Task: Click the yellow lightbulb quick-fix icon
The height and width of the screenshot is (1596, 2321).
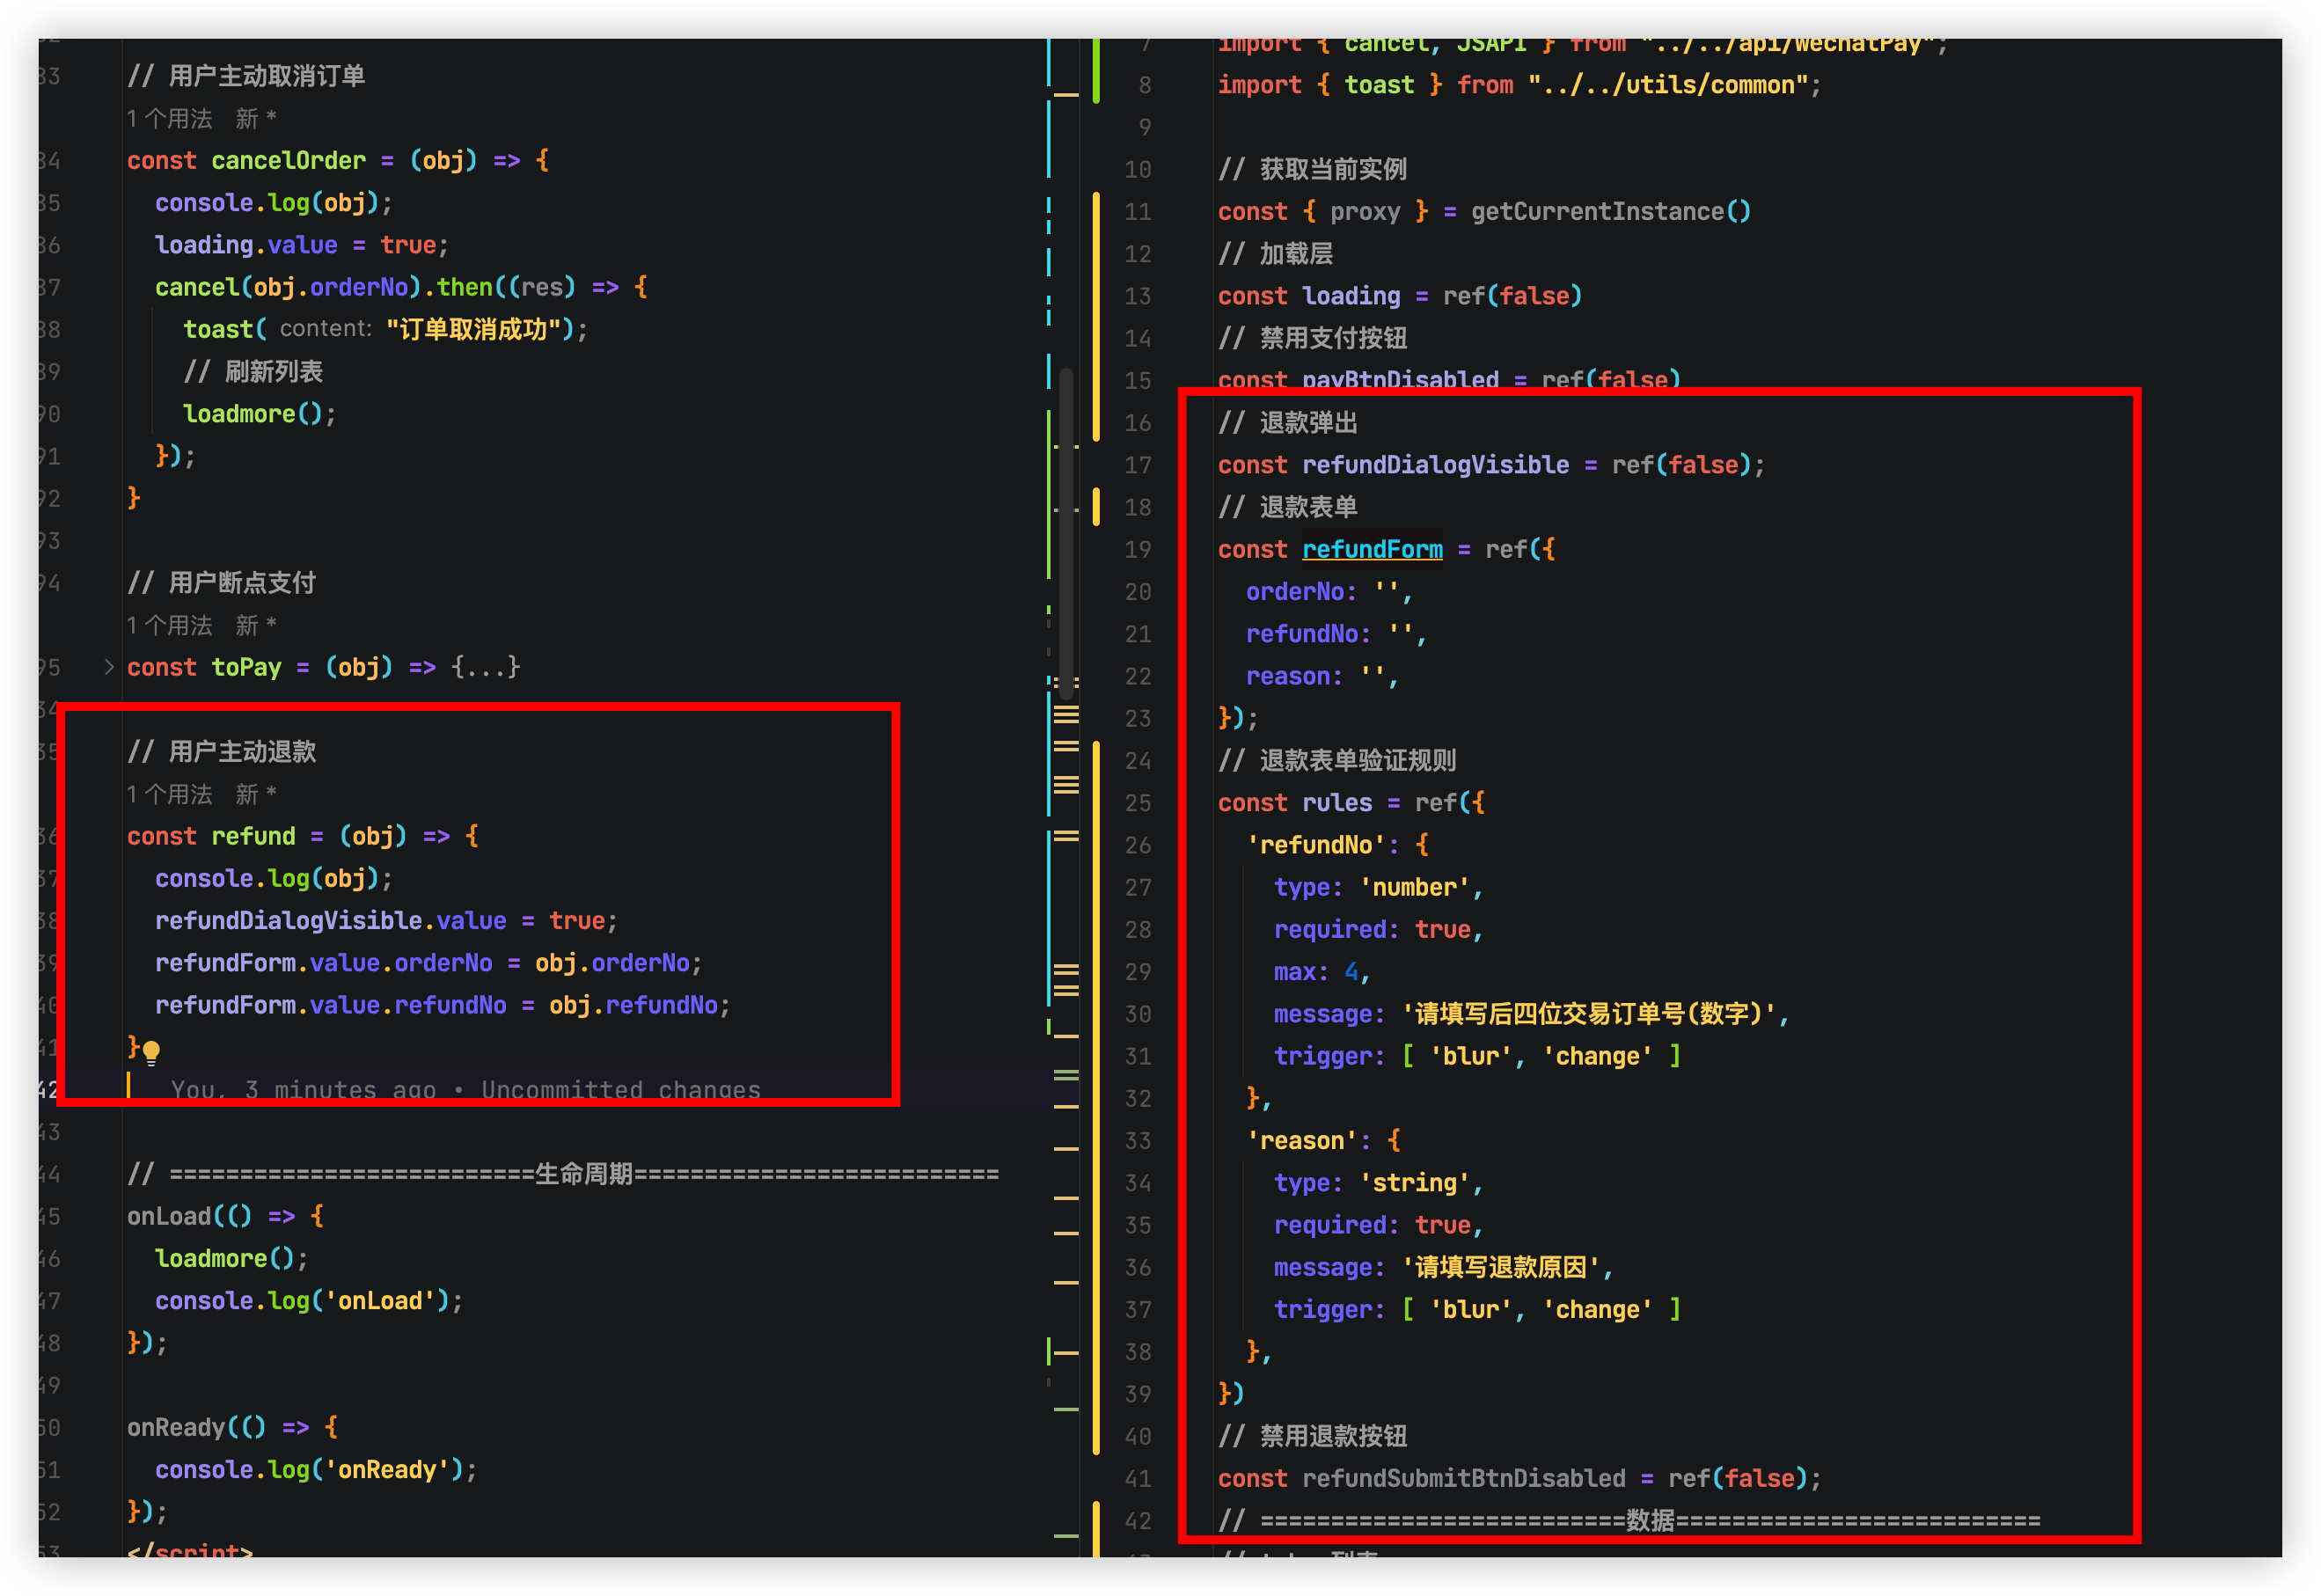Action: [x=151, y=1051]
